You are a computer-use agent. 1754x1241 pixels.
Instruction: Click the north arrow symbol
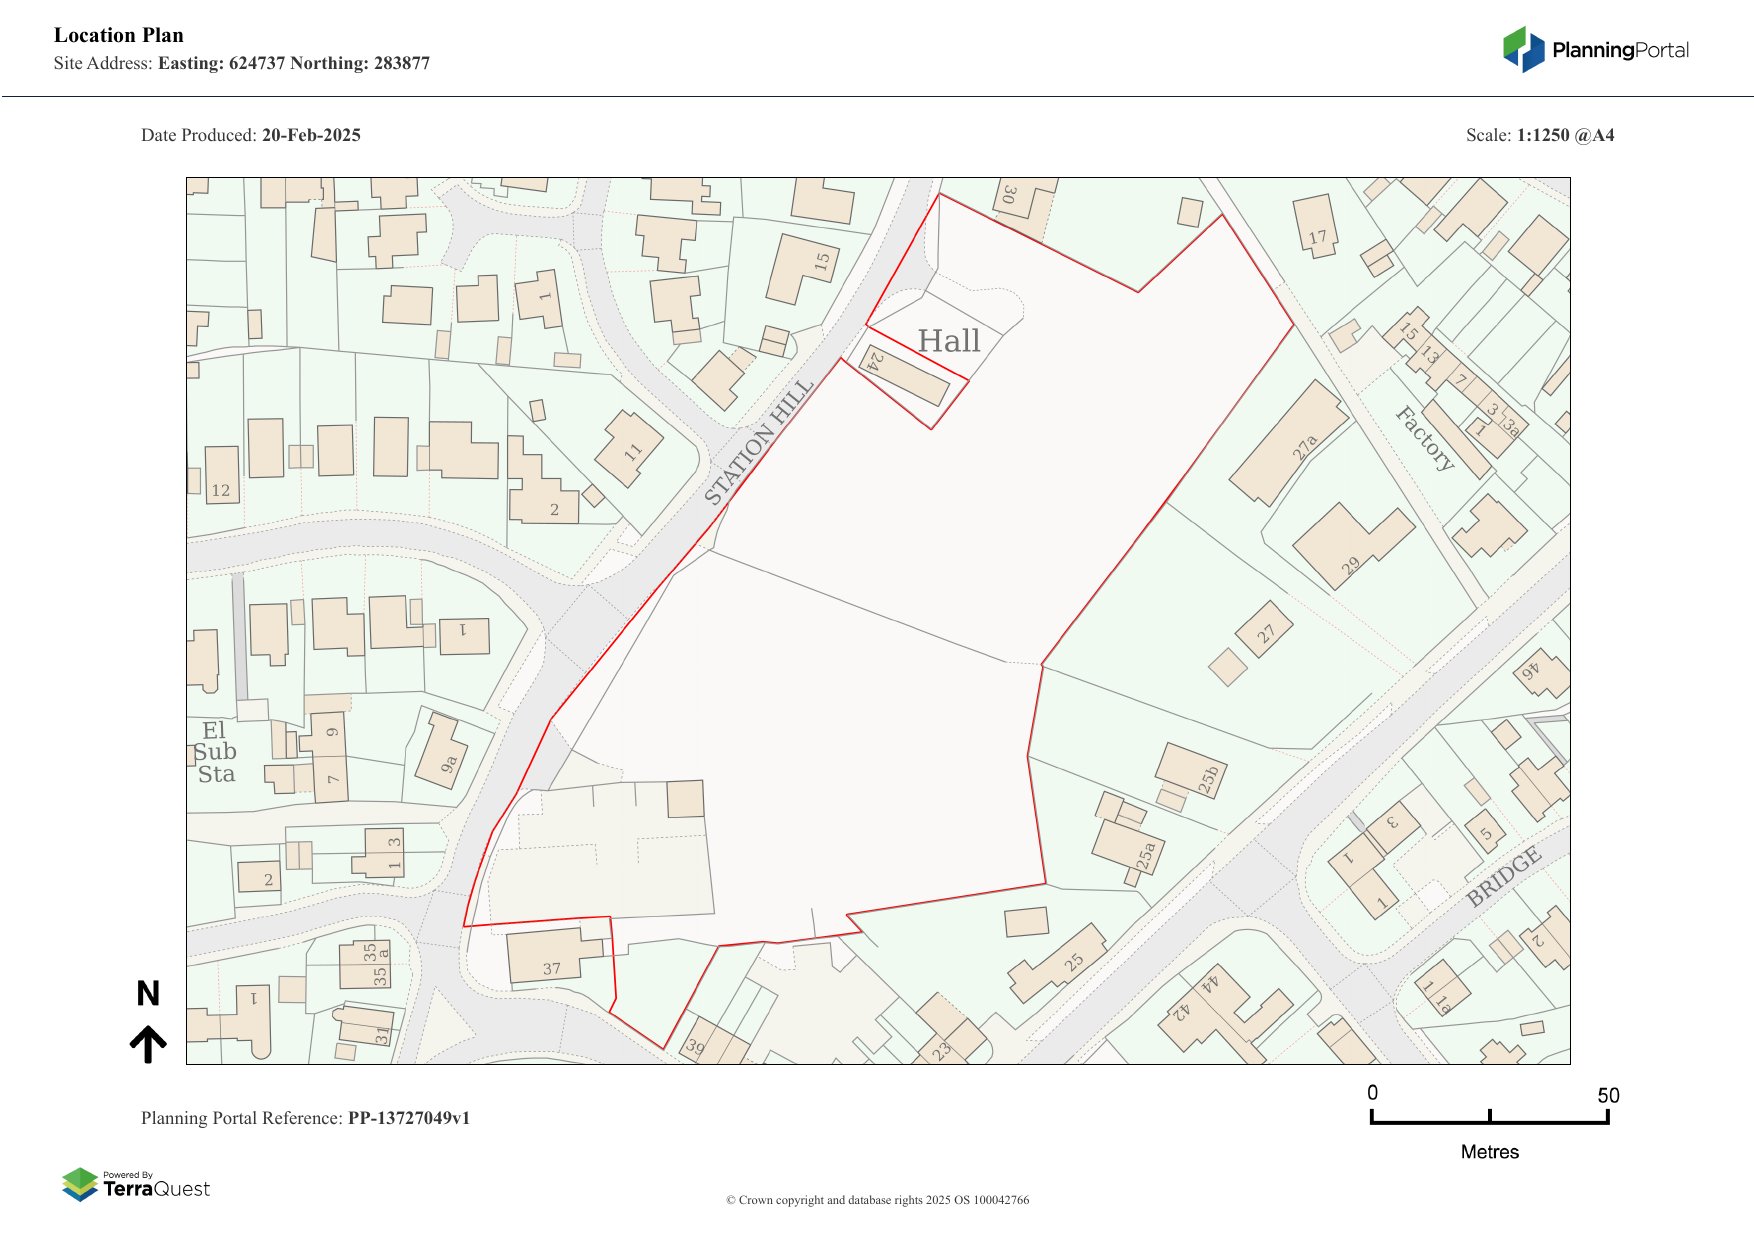pos(148,1044)
